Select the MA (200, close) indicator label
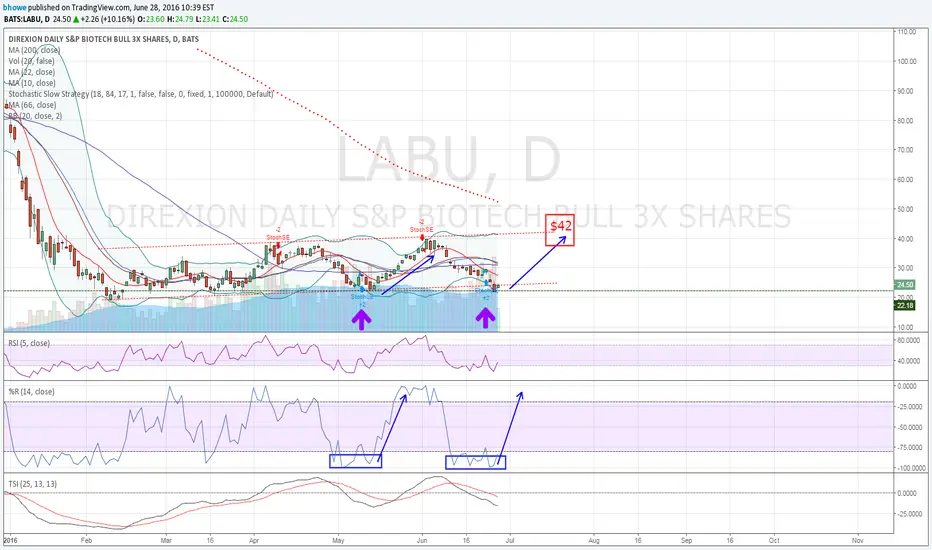Viewport: 932px width, 550px height. [34, 50]
